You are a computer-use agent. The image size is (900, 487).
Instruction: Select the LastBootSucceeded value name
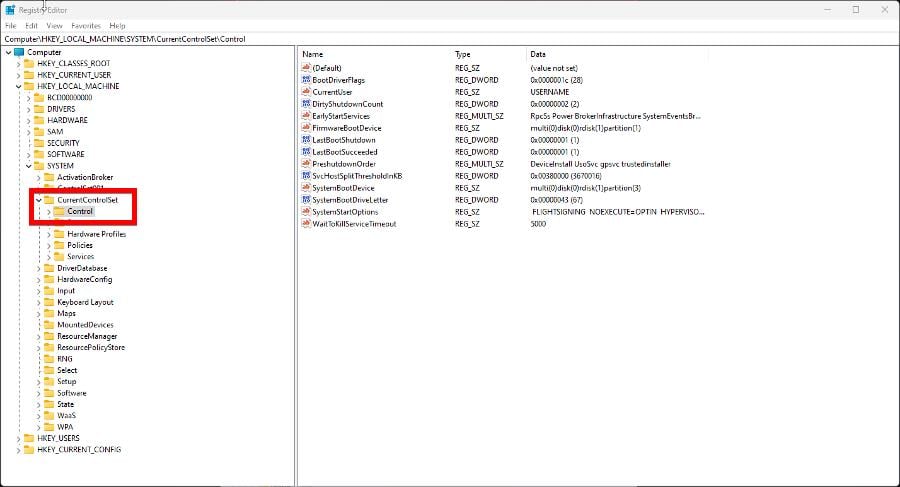pos(344,152)
